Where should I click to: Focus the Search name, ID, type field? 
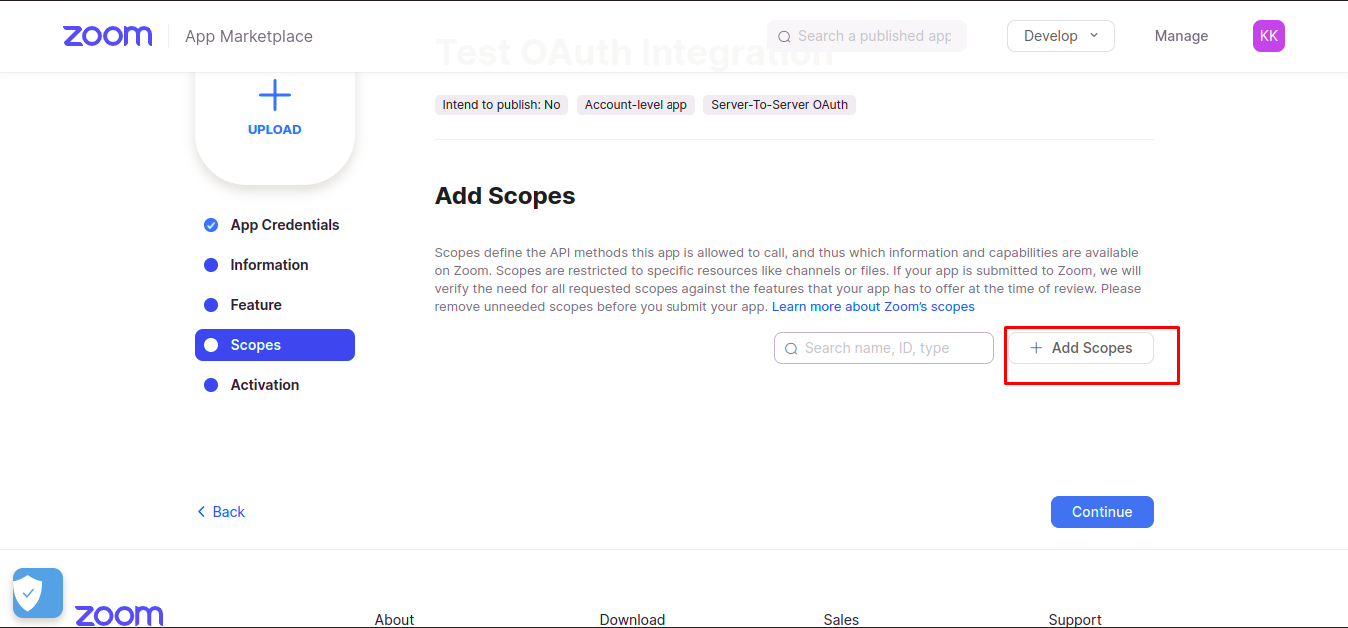[x=884, y=348]
